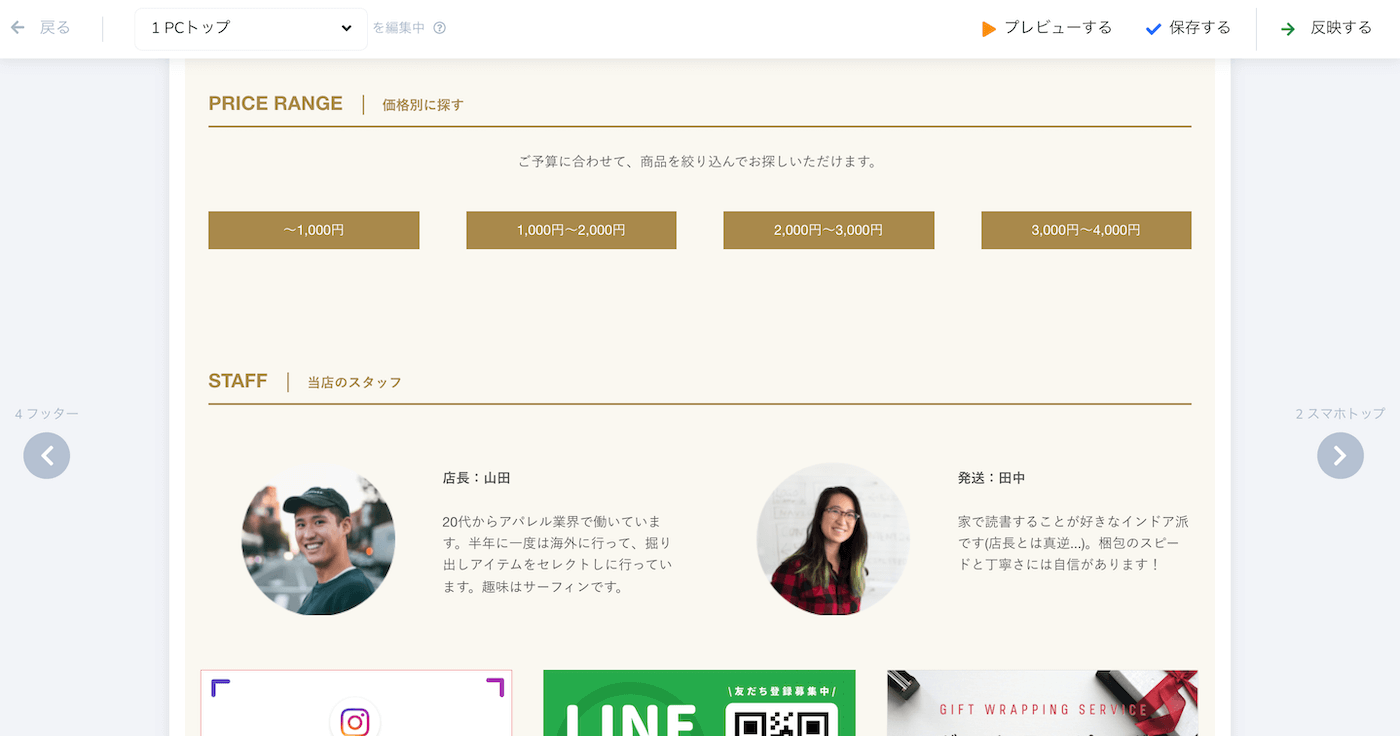
Task: Click the back arrow icon
Action: click(x=17, y=28)
